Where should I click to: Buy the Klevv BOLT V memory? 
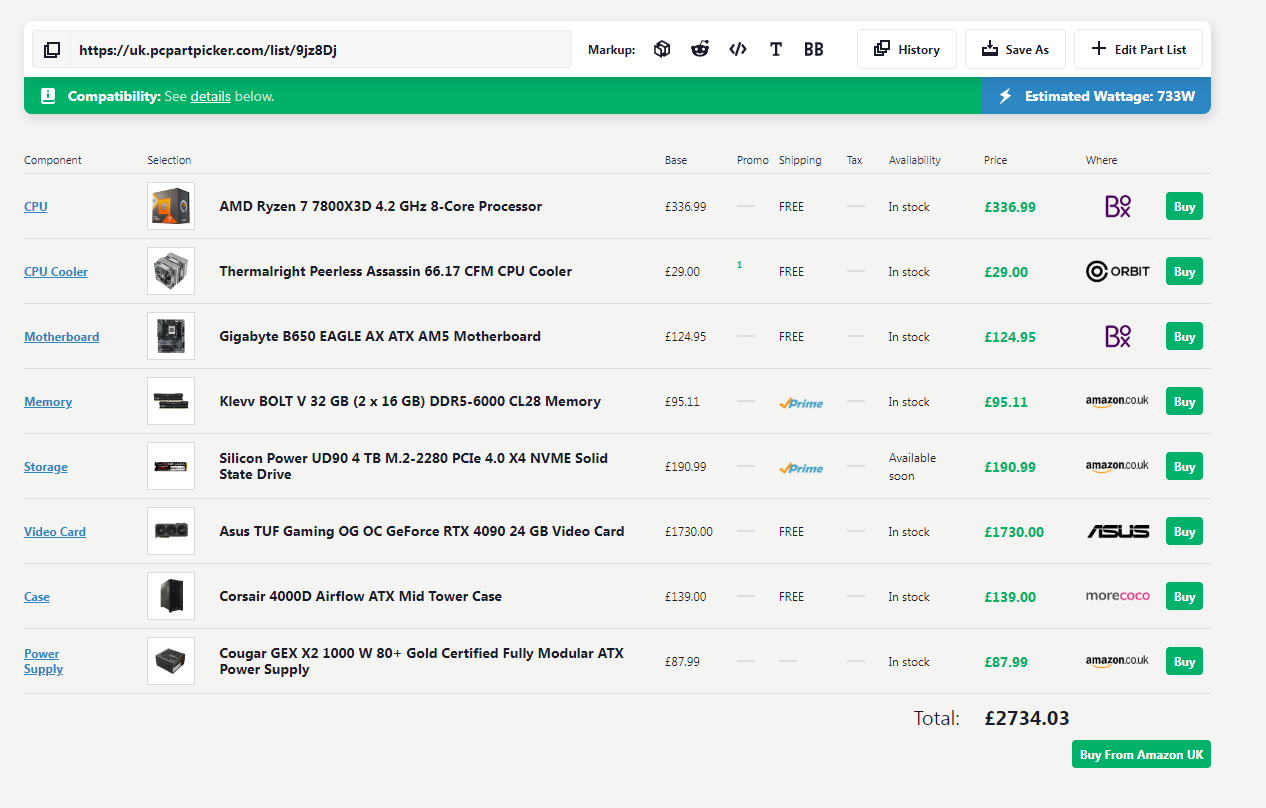point(1184,401)
